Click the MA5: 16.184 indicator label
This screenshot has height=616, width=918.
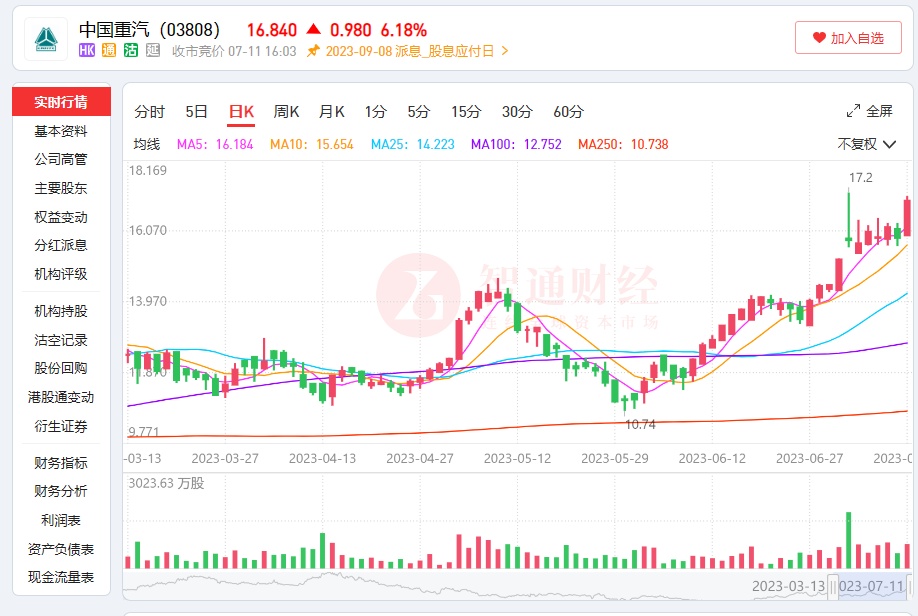point(215,144)
